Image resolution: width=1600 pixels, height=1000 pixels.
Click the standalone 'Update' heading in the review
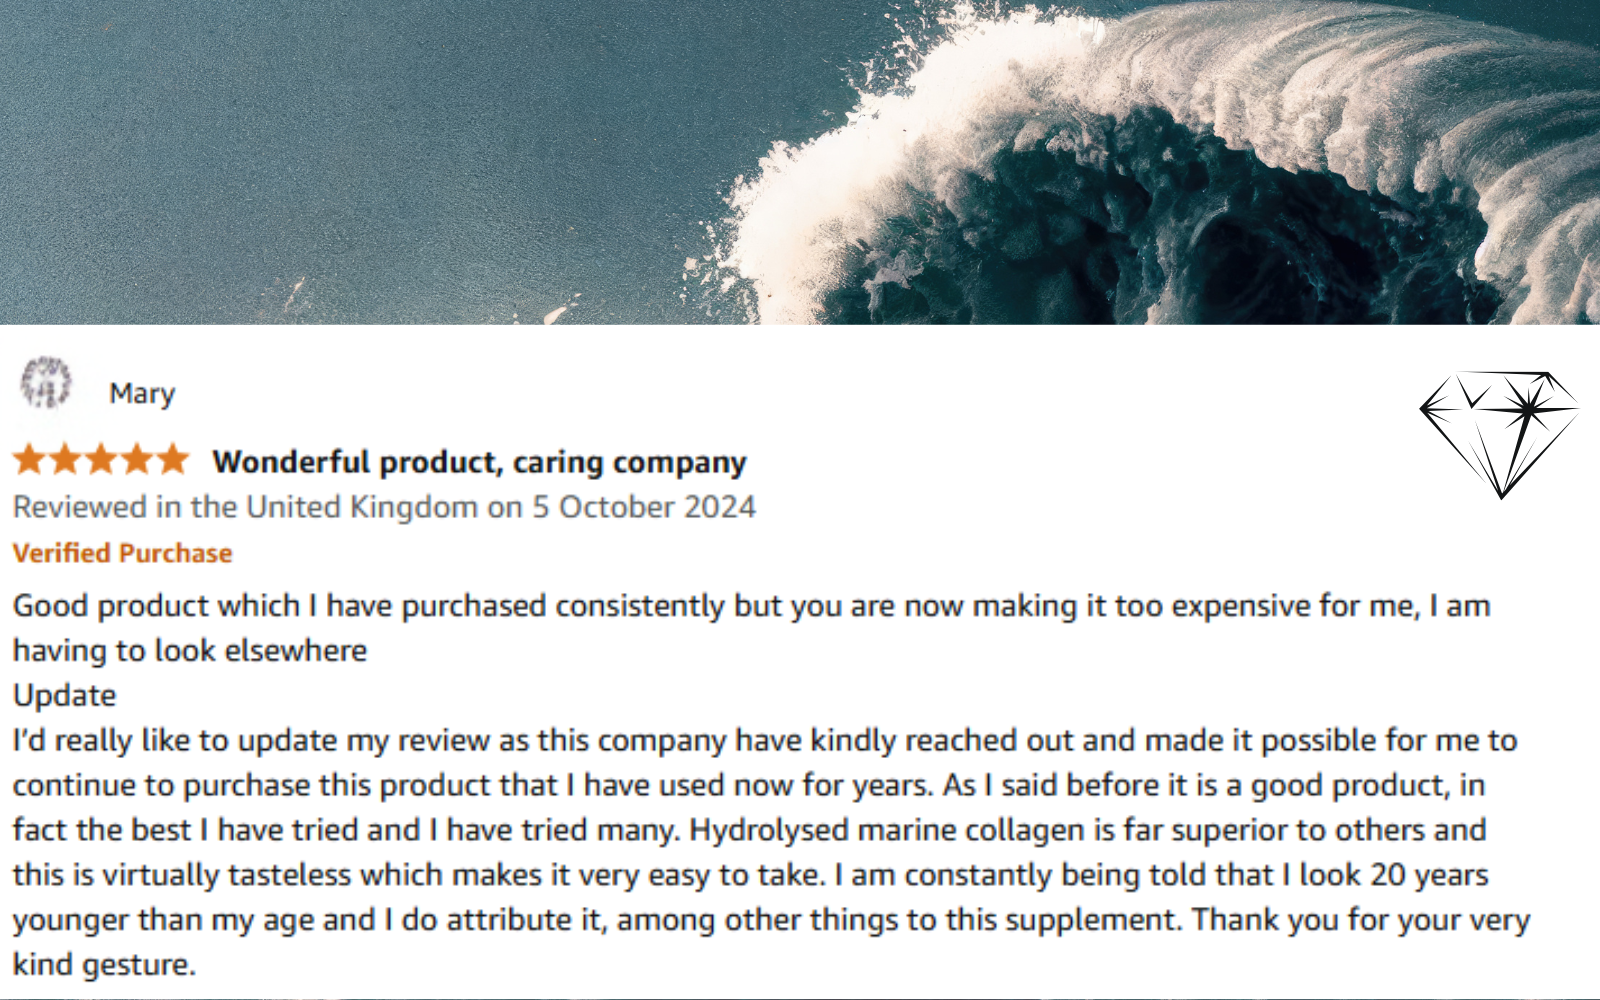(x=64, y=695)
